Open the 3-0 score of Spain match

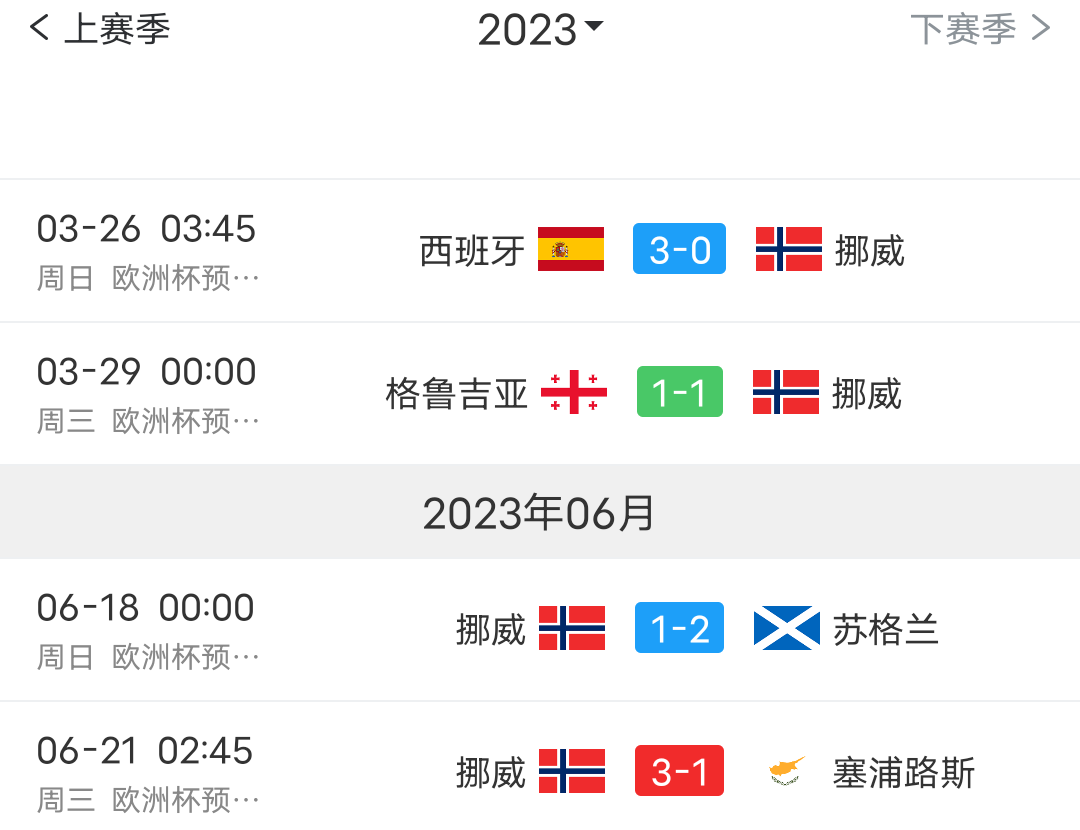click(679, 249)
